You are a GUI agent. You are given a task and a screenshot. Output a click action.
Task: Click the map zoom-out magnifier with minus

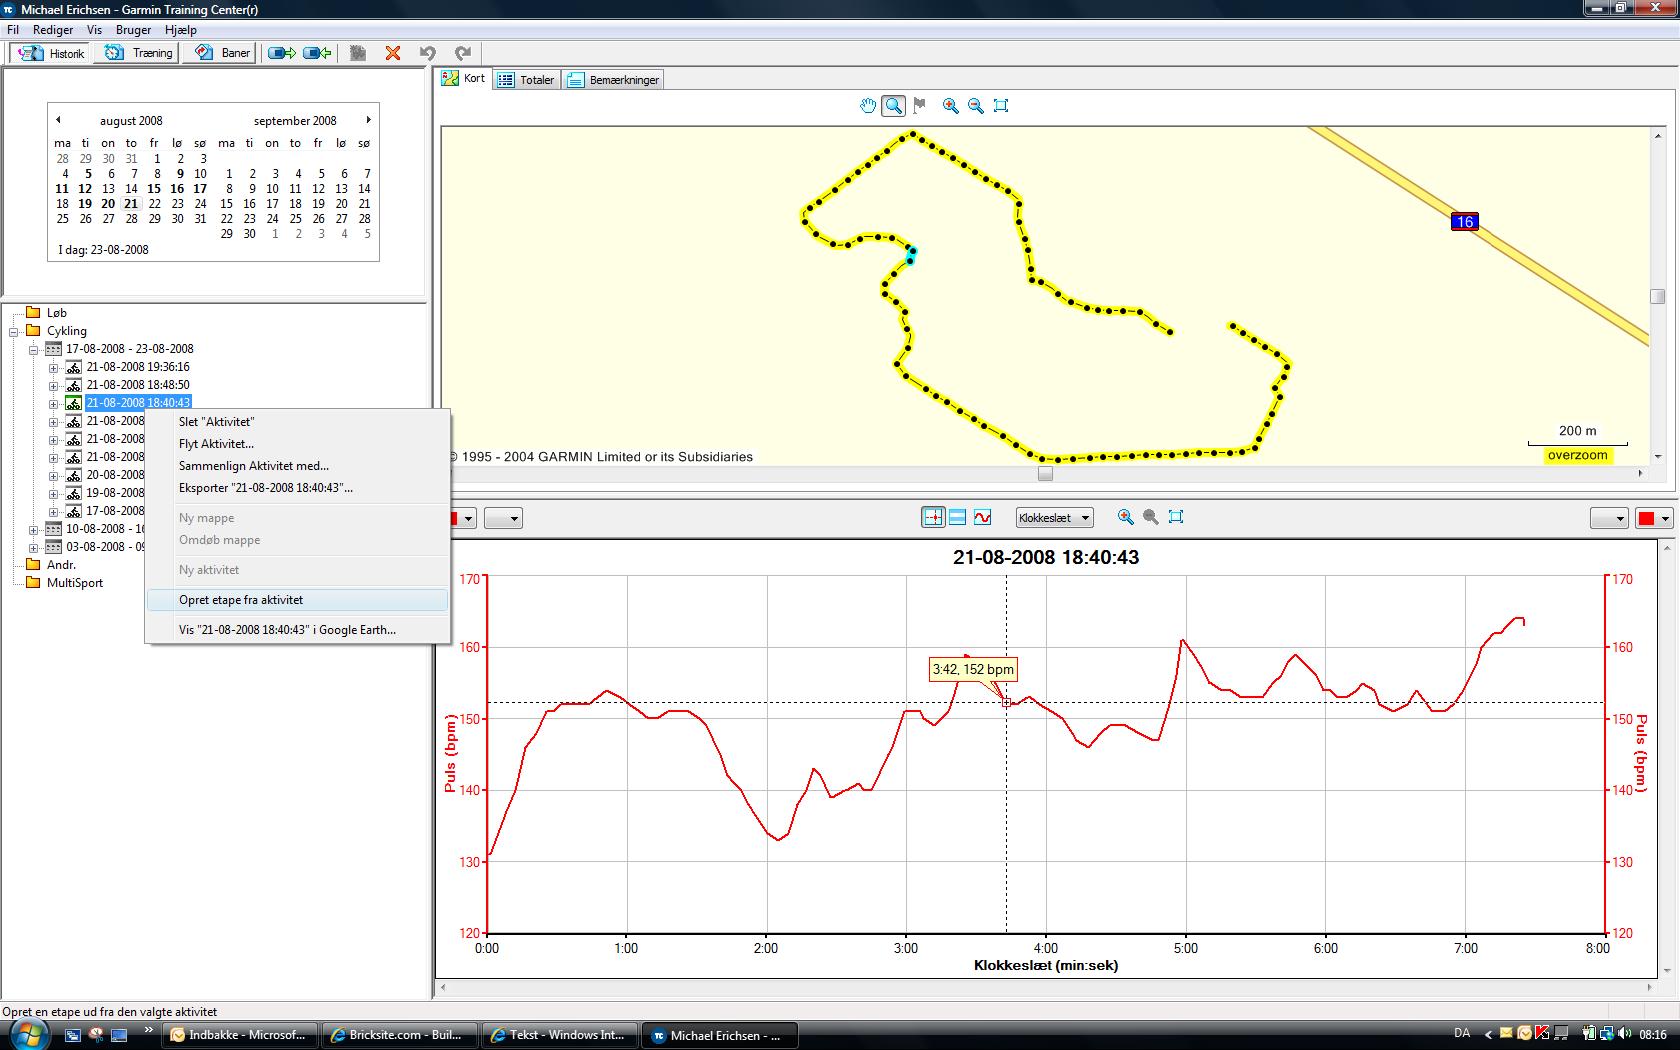pos(975,106)
